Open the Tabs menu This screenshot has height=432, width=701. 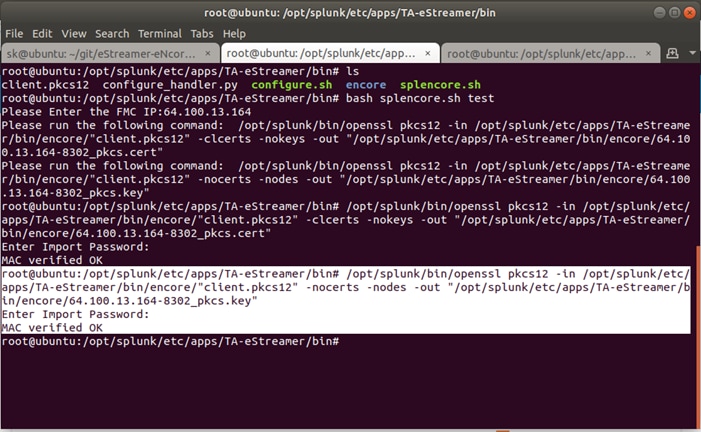(x=202, y=34)
